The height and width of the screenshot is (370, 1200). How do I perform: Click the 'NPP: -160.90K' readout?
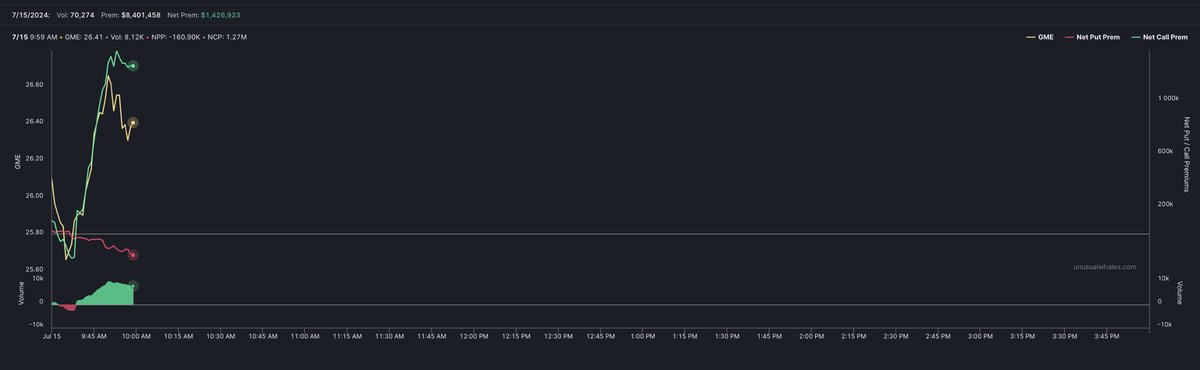coord(177,36)
